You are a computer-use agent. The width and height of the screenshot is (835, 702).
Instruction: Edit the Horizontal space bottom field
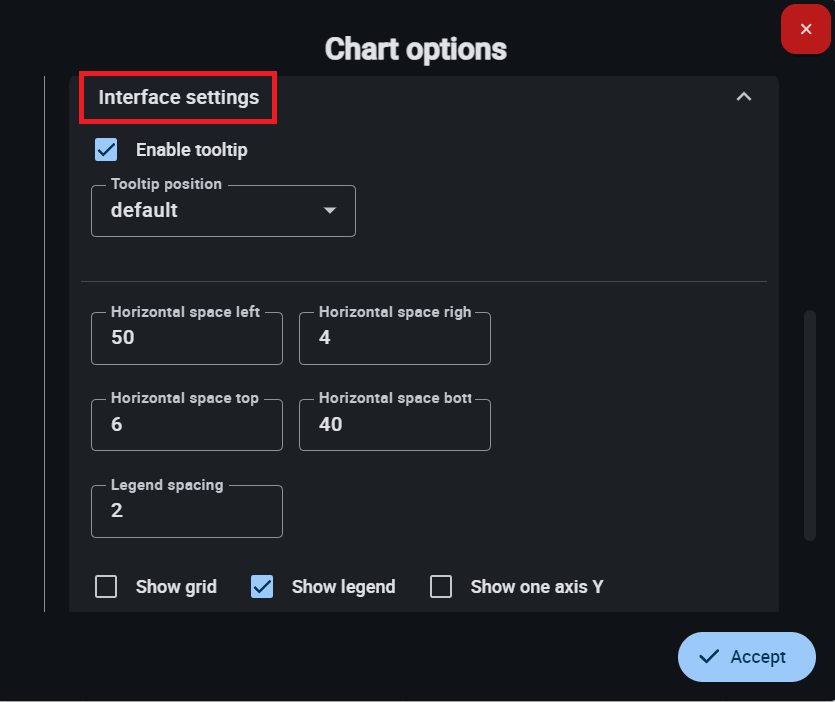[x=394, y=425]
